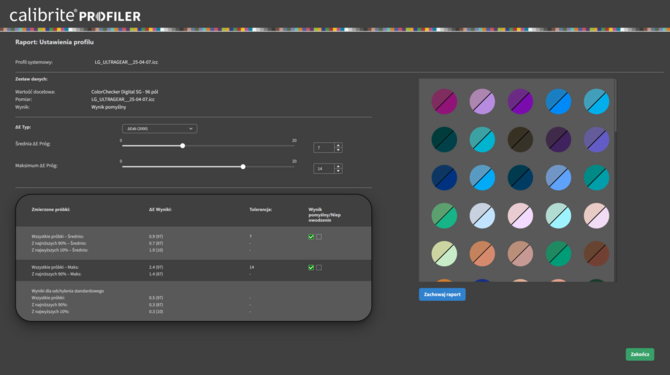Increase the maximum ΔE threshold stepper

tap(338, 166)
